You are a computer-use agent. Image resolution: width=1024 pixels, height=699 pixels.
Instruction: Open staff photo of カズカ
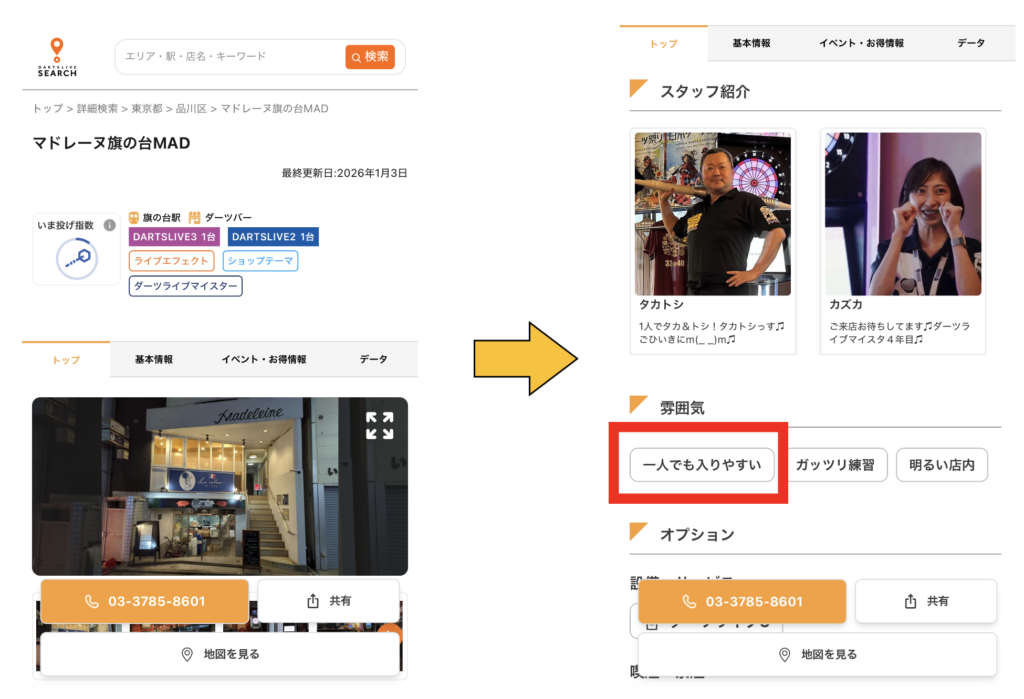click(902, 212)
